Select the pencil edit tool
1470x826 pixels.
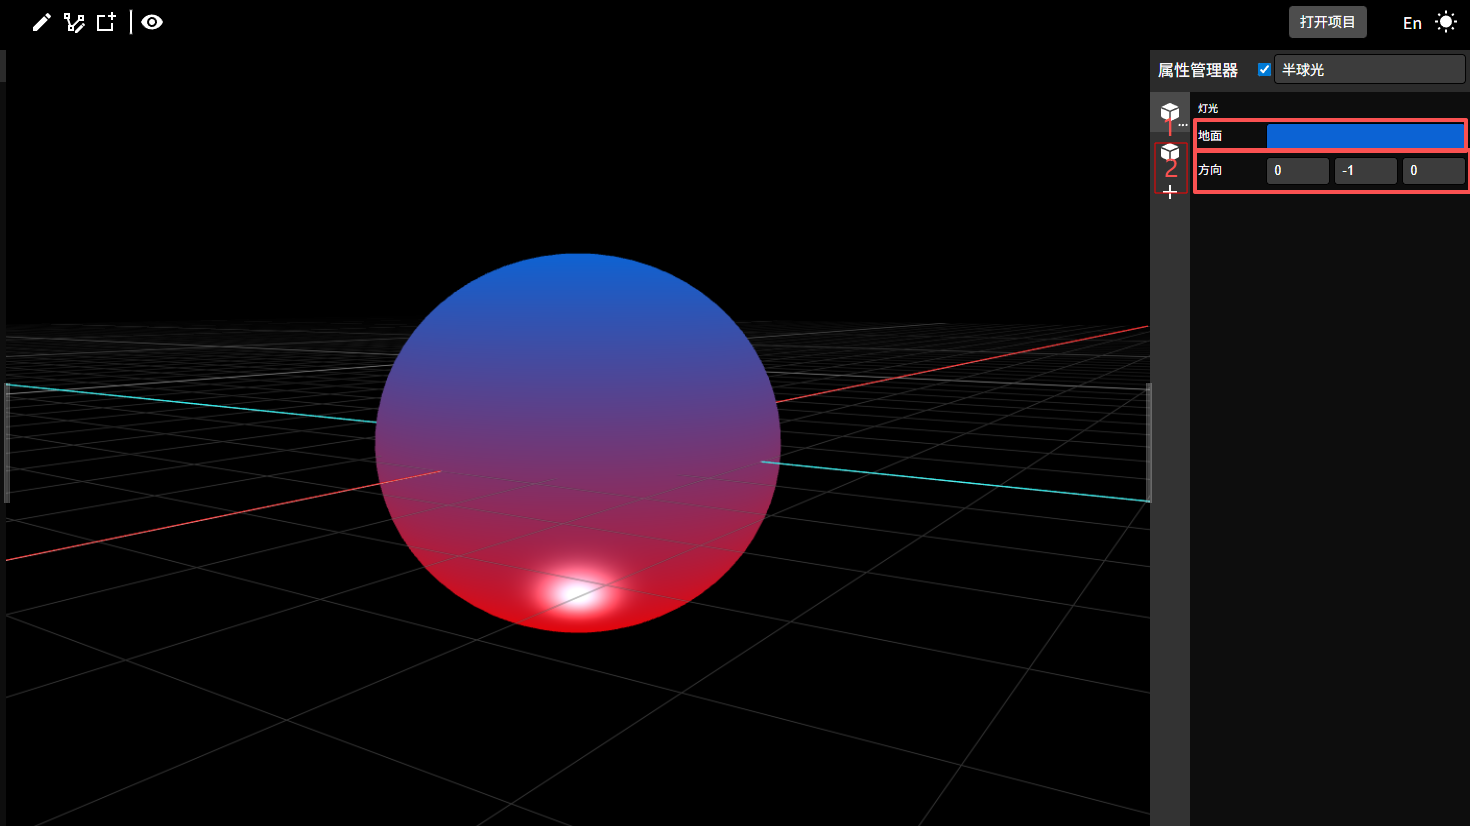(x=41, y=22)
